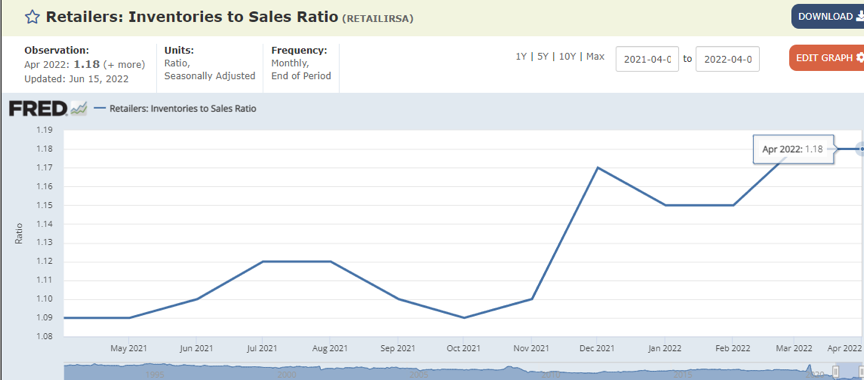864x380 pixels.
Task: Click the favorite star icon beside the title
Action: pos(33,17)
